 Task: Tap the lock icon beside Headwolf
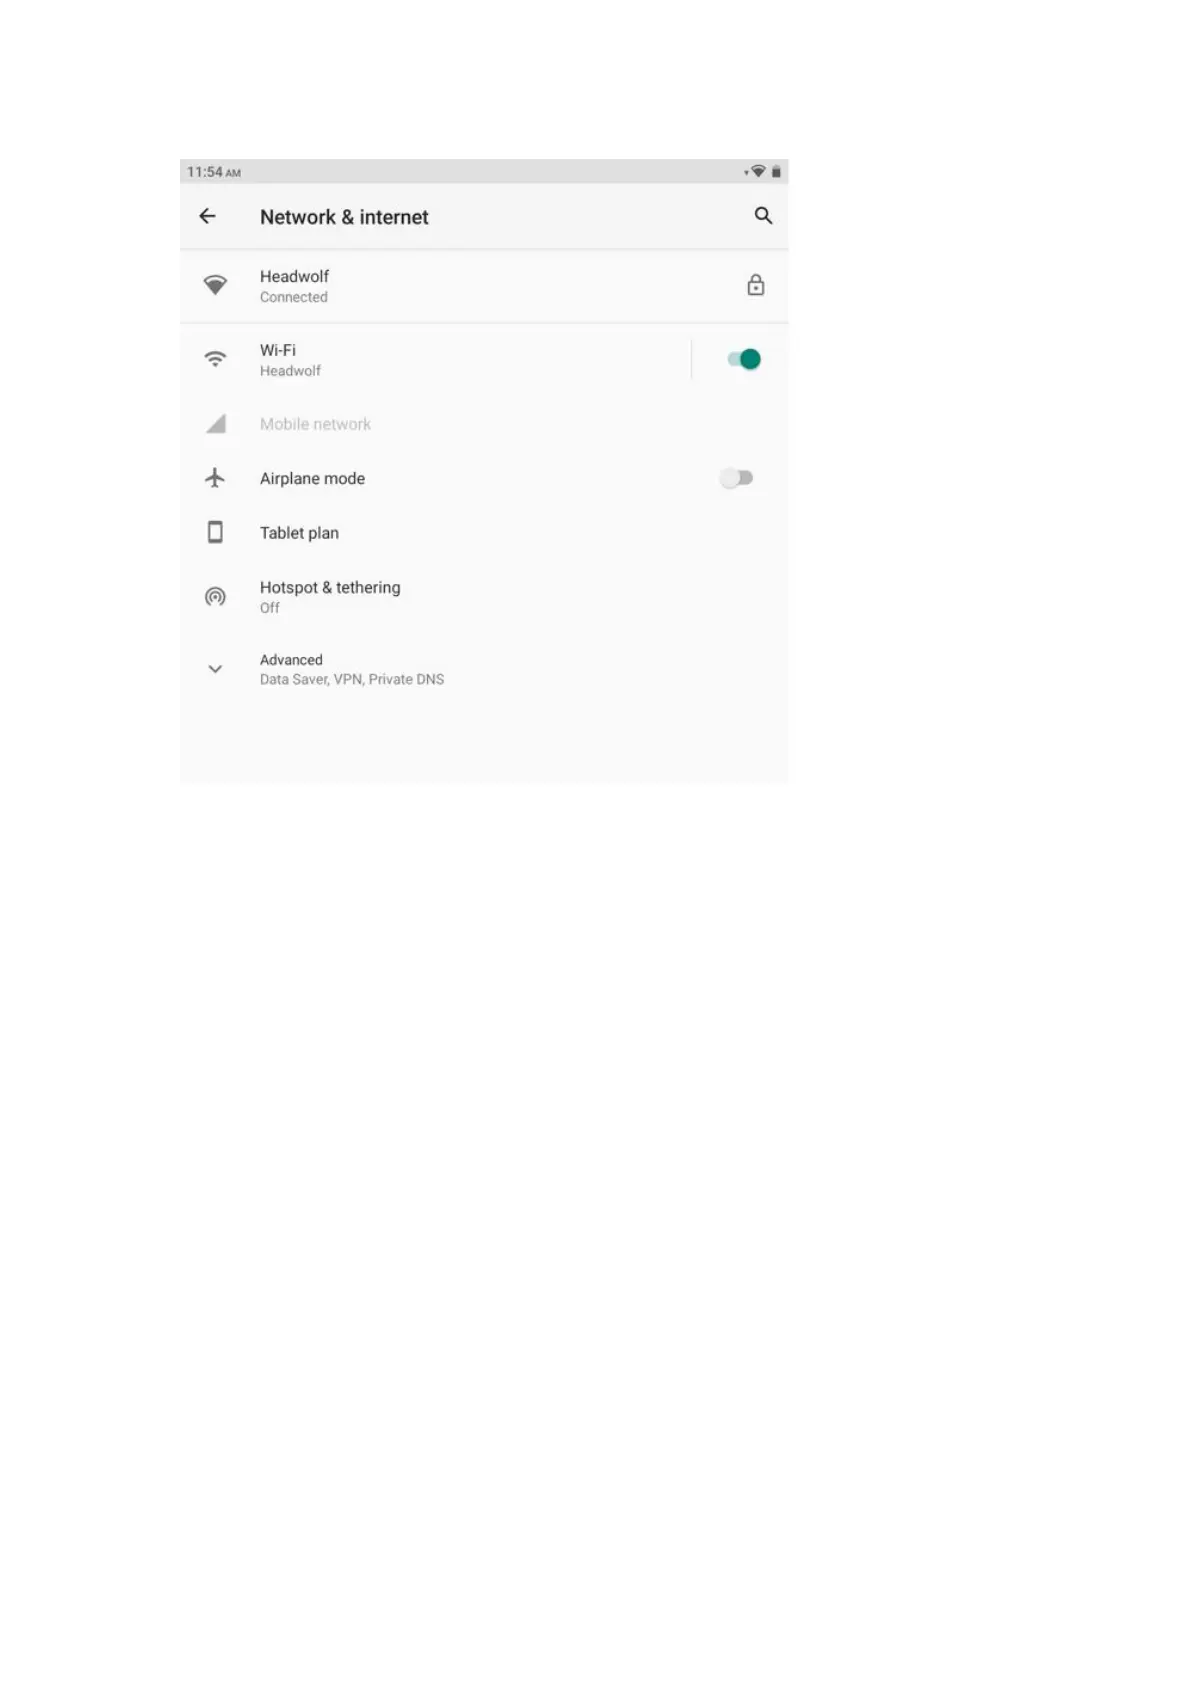tap(756, 285)
